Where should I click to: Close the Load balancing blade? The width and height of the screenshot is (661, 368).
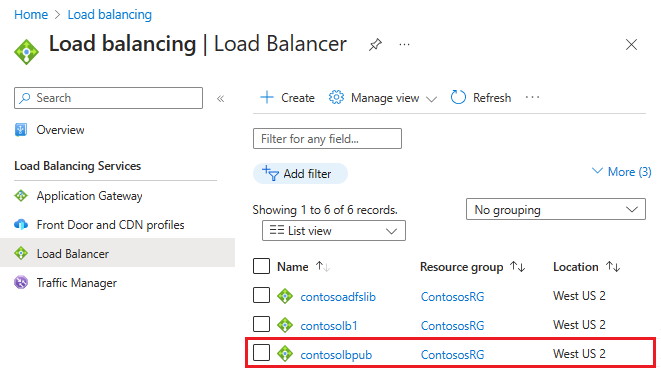(631, 45)
